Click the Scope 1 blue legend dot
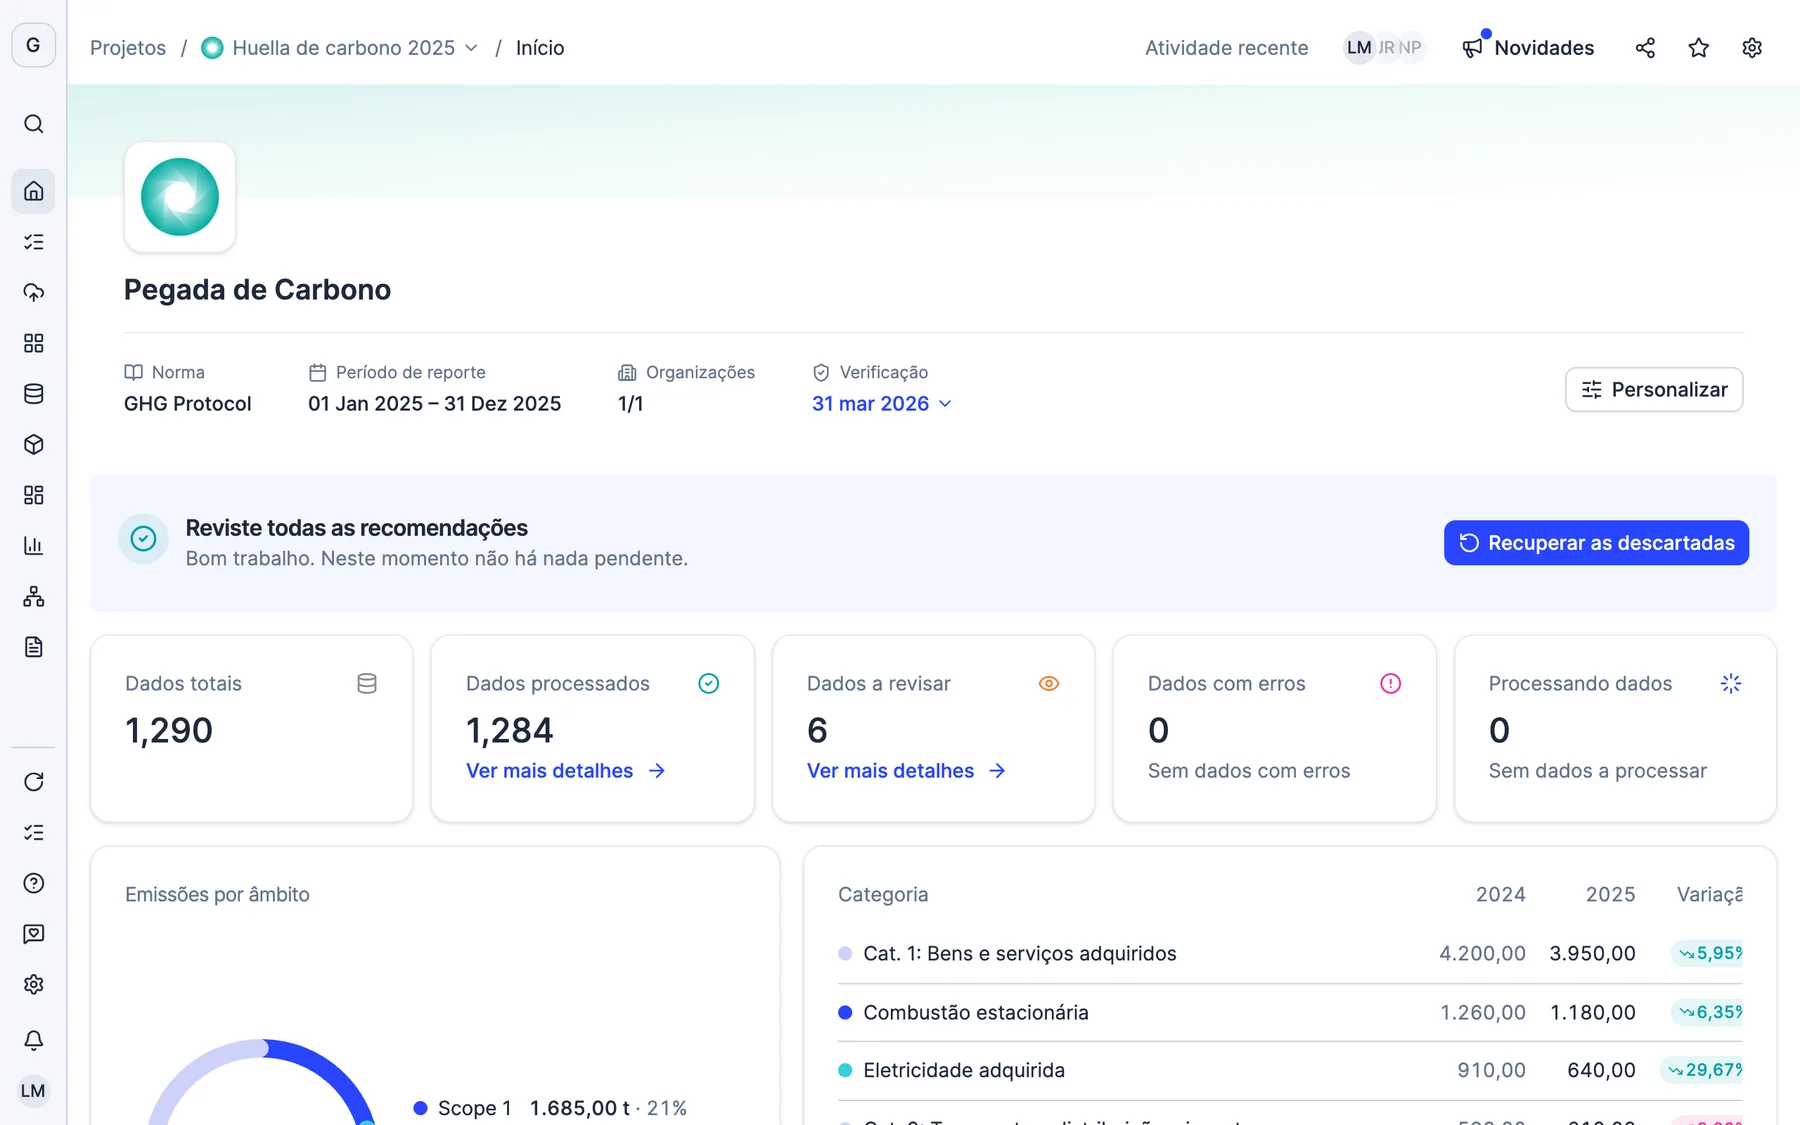This screenshot has width=1800, height=1125. click(x=421, y=1108)
